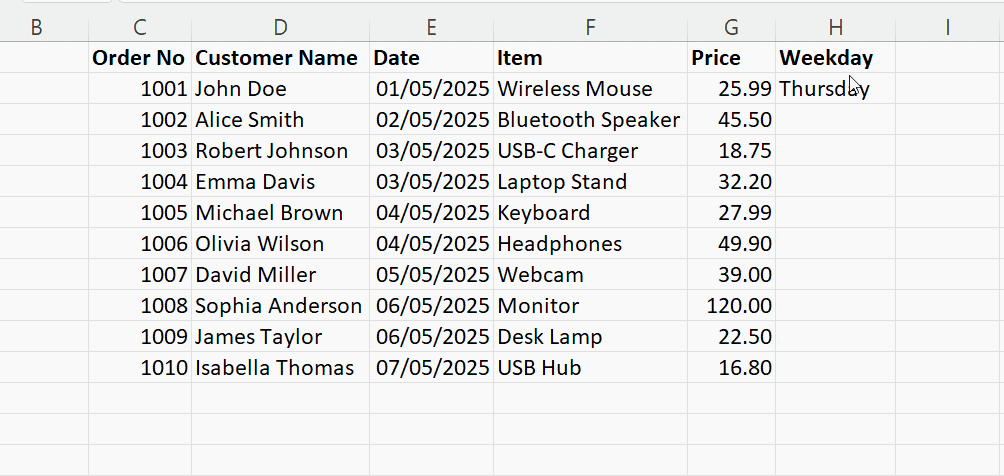Select the cell containing Thursday
The height and width of the screenshot is (476, 1004).
tap(835, 89)
